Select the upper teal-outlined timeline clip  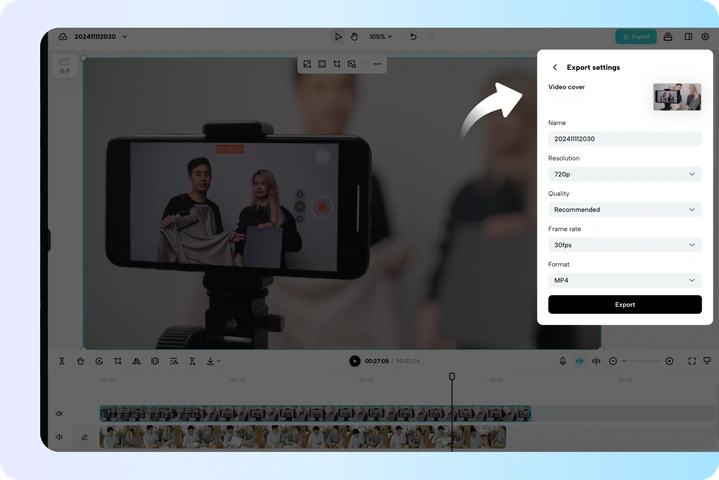[x=315, y=414]
